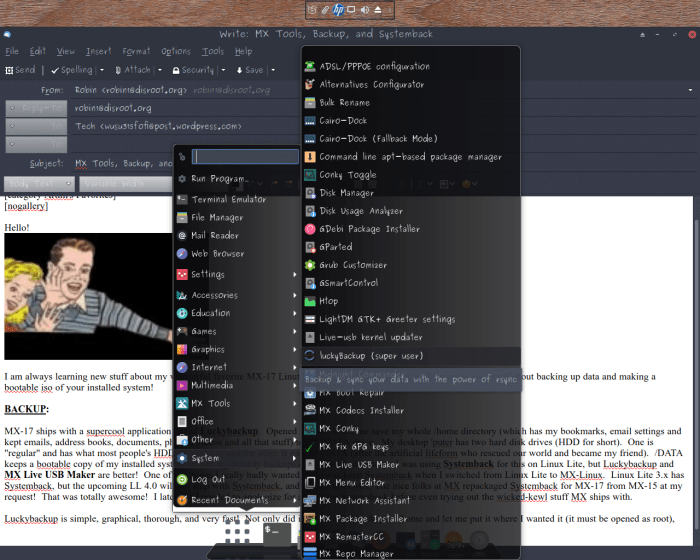Image resolution: width=700 pixels, height=560 pixels.
Task: Click the Subject field
Action: [x=124, y=163]
